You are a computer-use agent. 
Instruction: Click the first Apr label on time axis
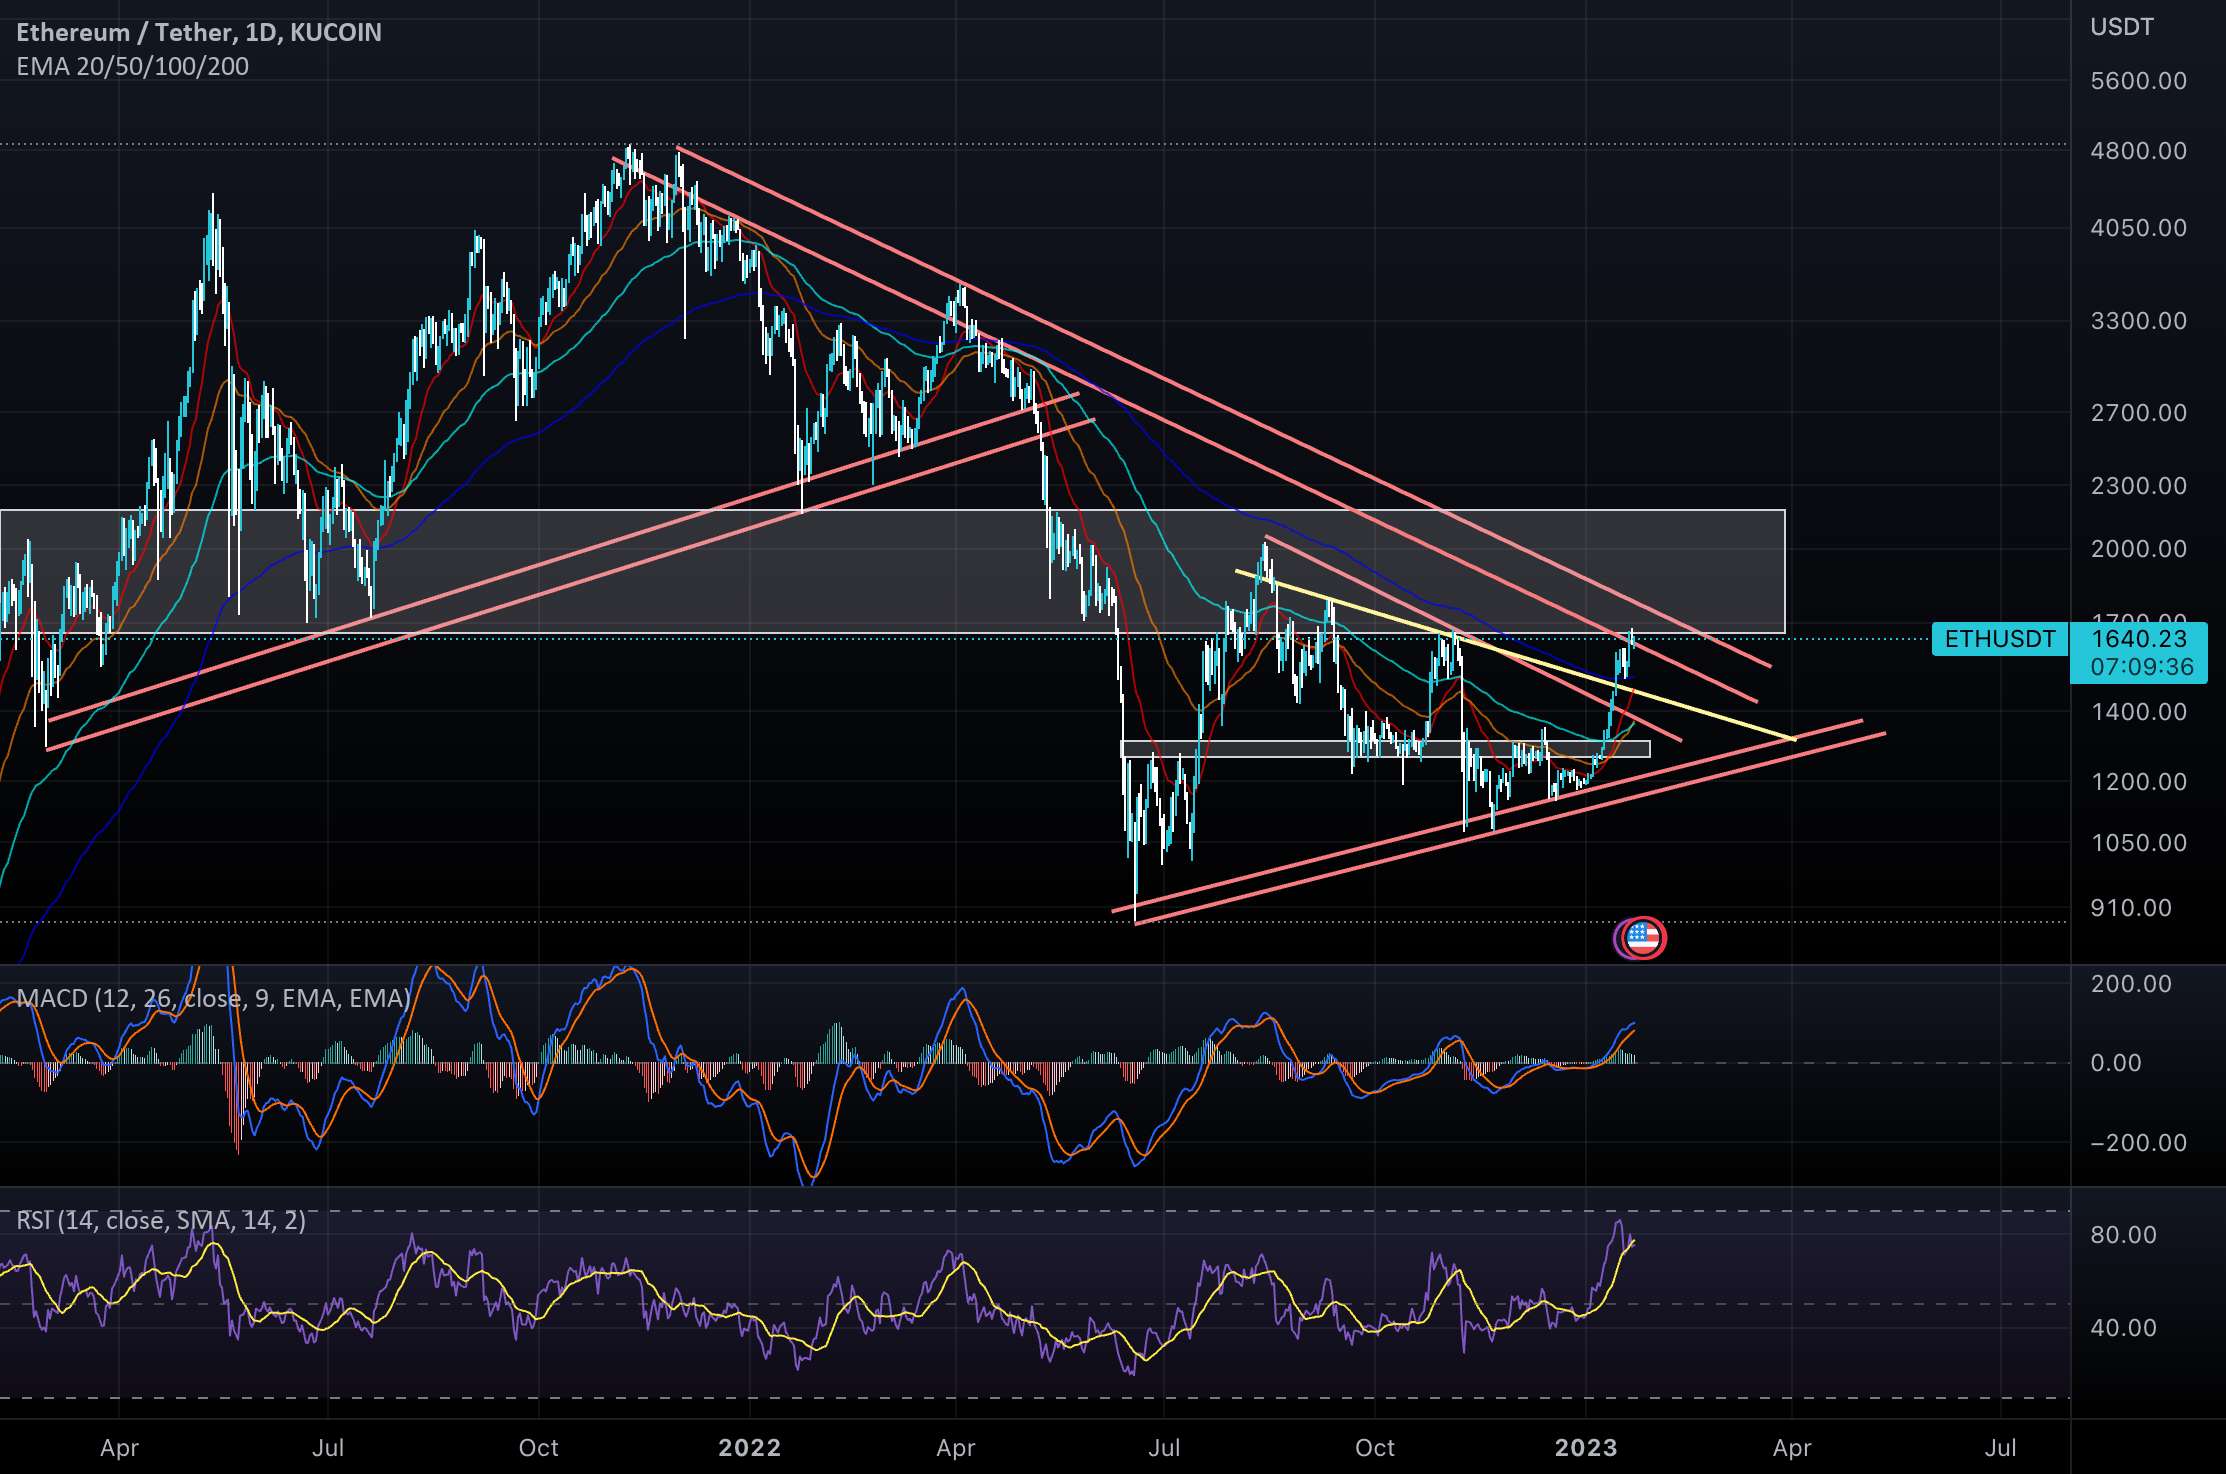point(119,1448)
